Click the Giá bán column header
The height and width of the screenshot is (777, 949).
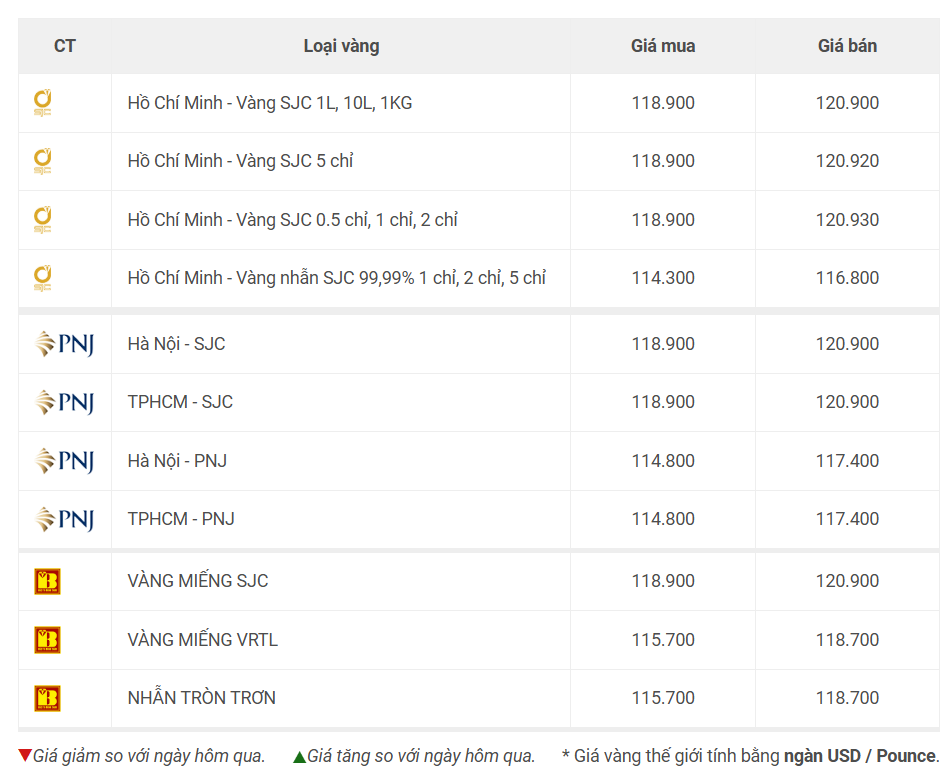pos(847,46)
